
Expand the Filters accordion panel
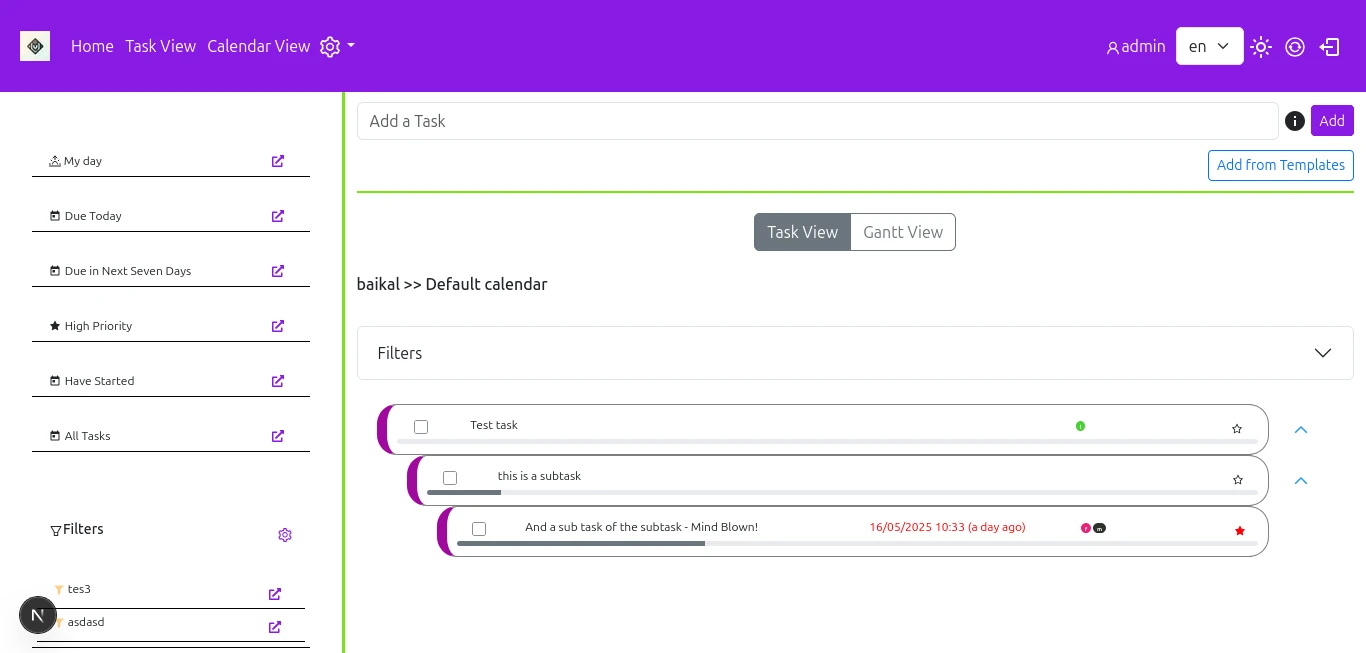(x=855, y=353)
